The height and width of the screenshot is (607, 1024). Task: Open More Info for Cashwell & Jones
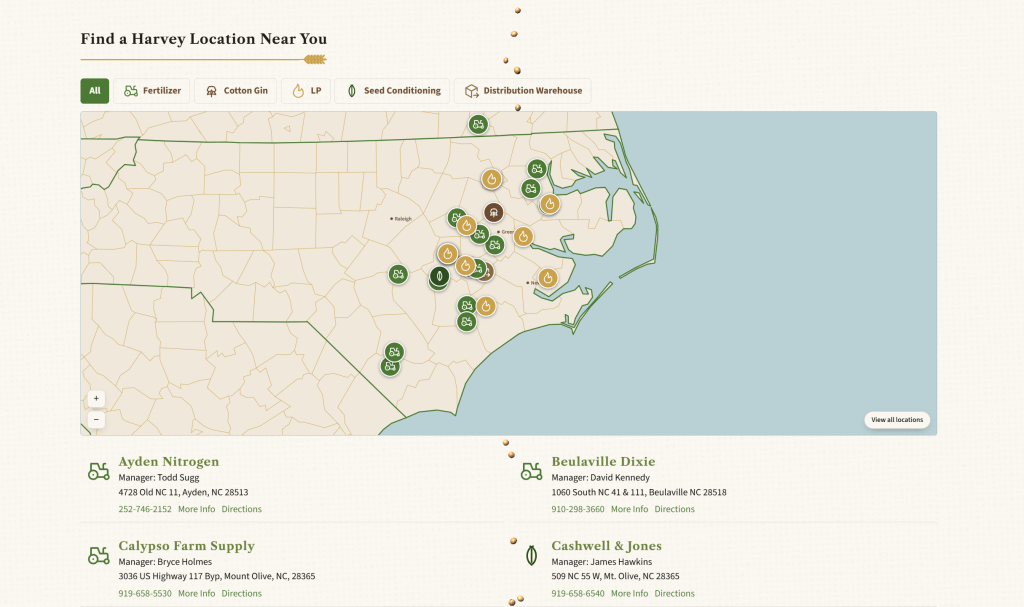pyautogui.click(x=630, y=593)
